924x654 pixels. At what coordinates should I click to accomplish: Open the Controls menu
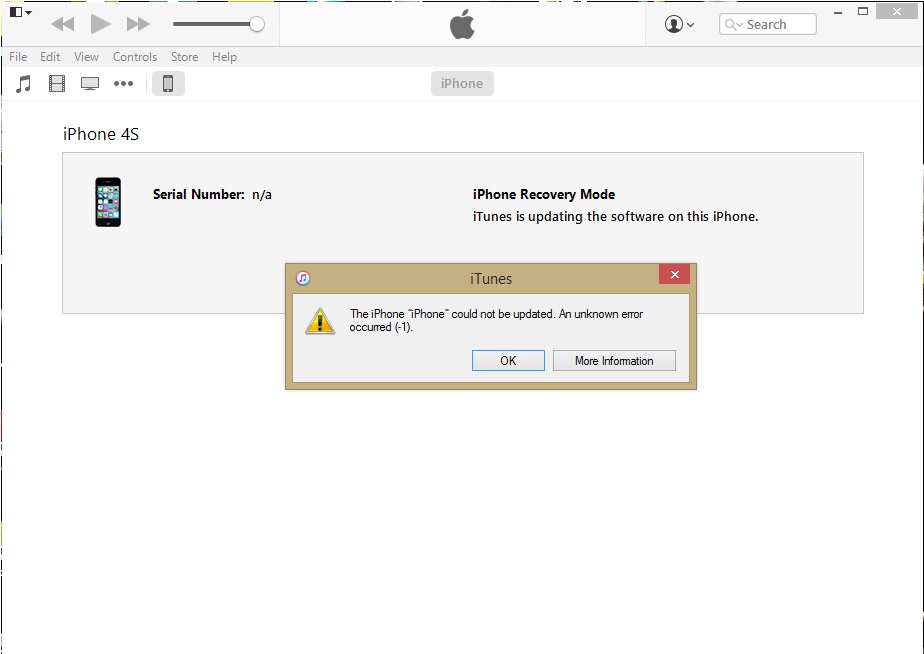point(135,57)
